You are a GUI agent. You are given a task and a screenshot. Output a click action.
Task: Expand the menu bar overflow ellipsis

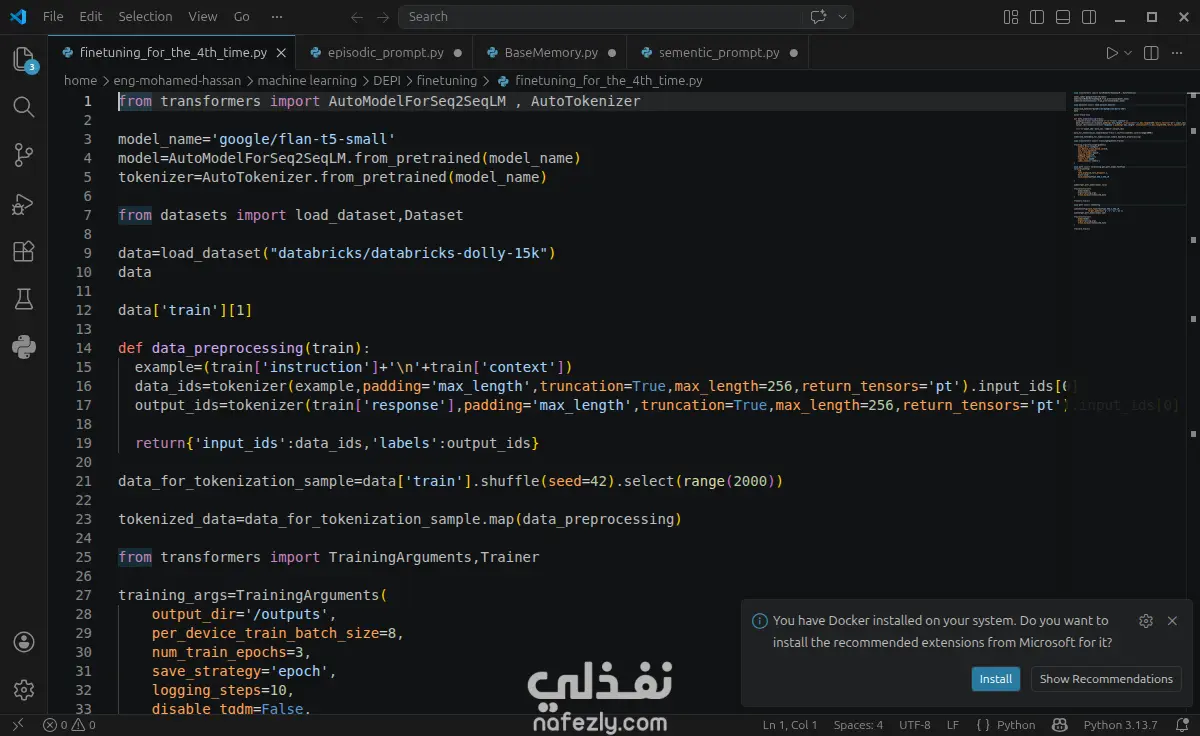pos(277,17)
